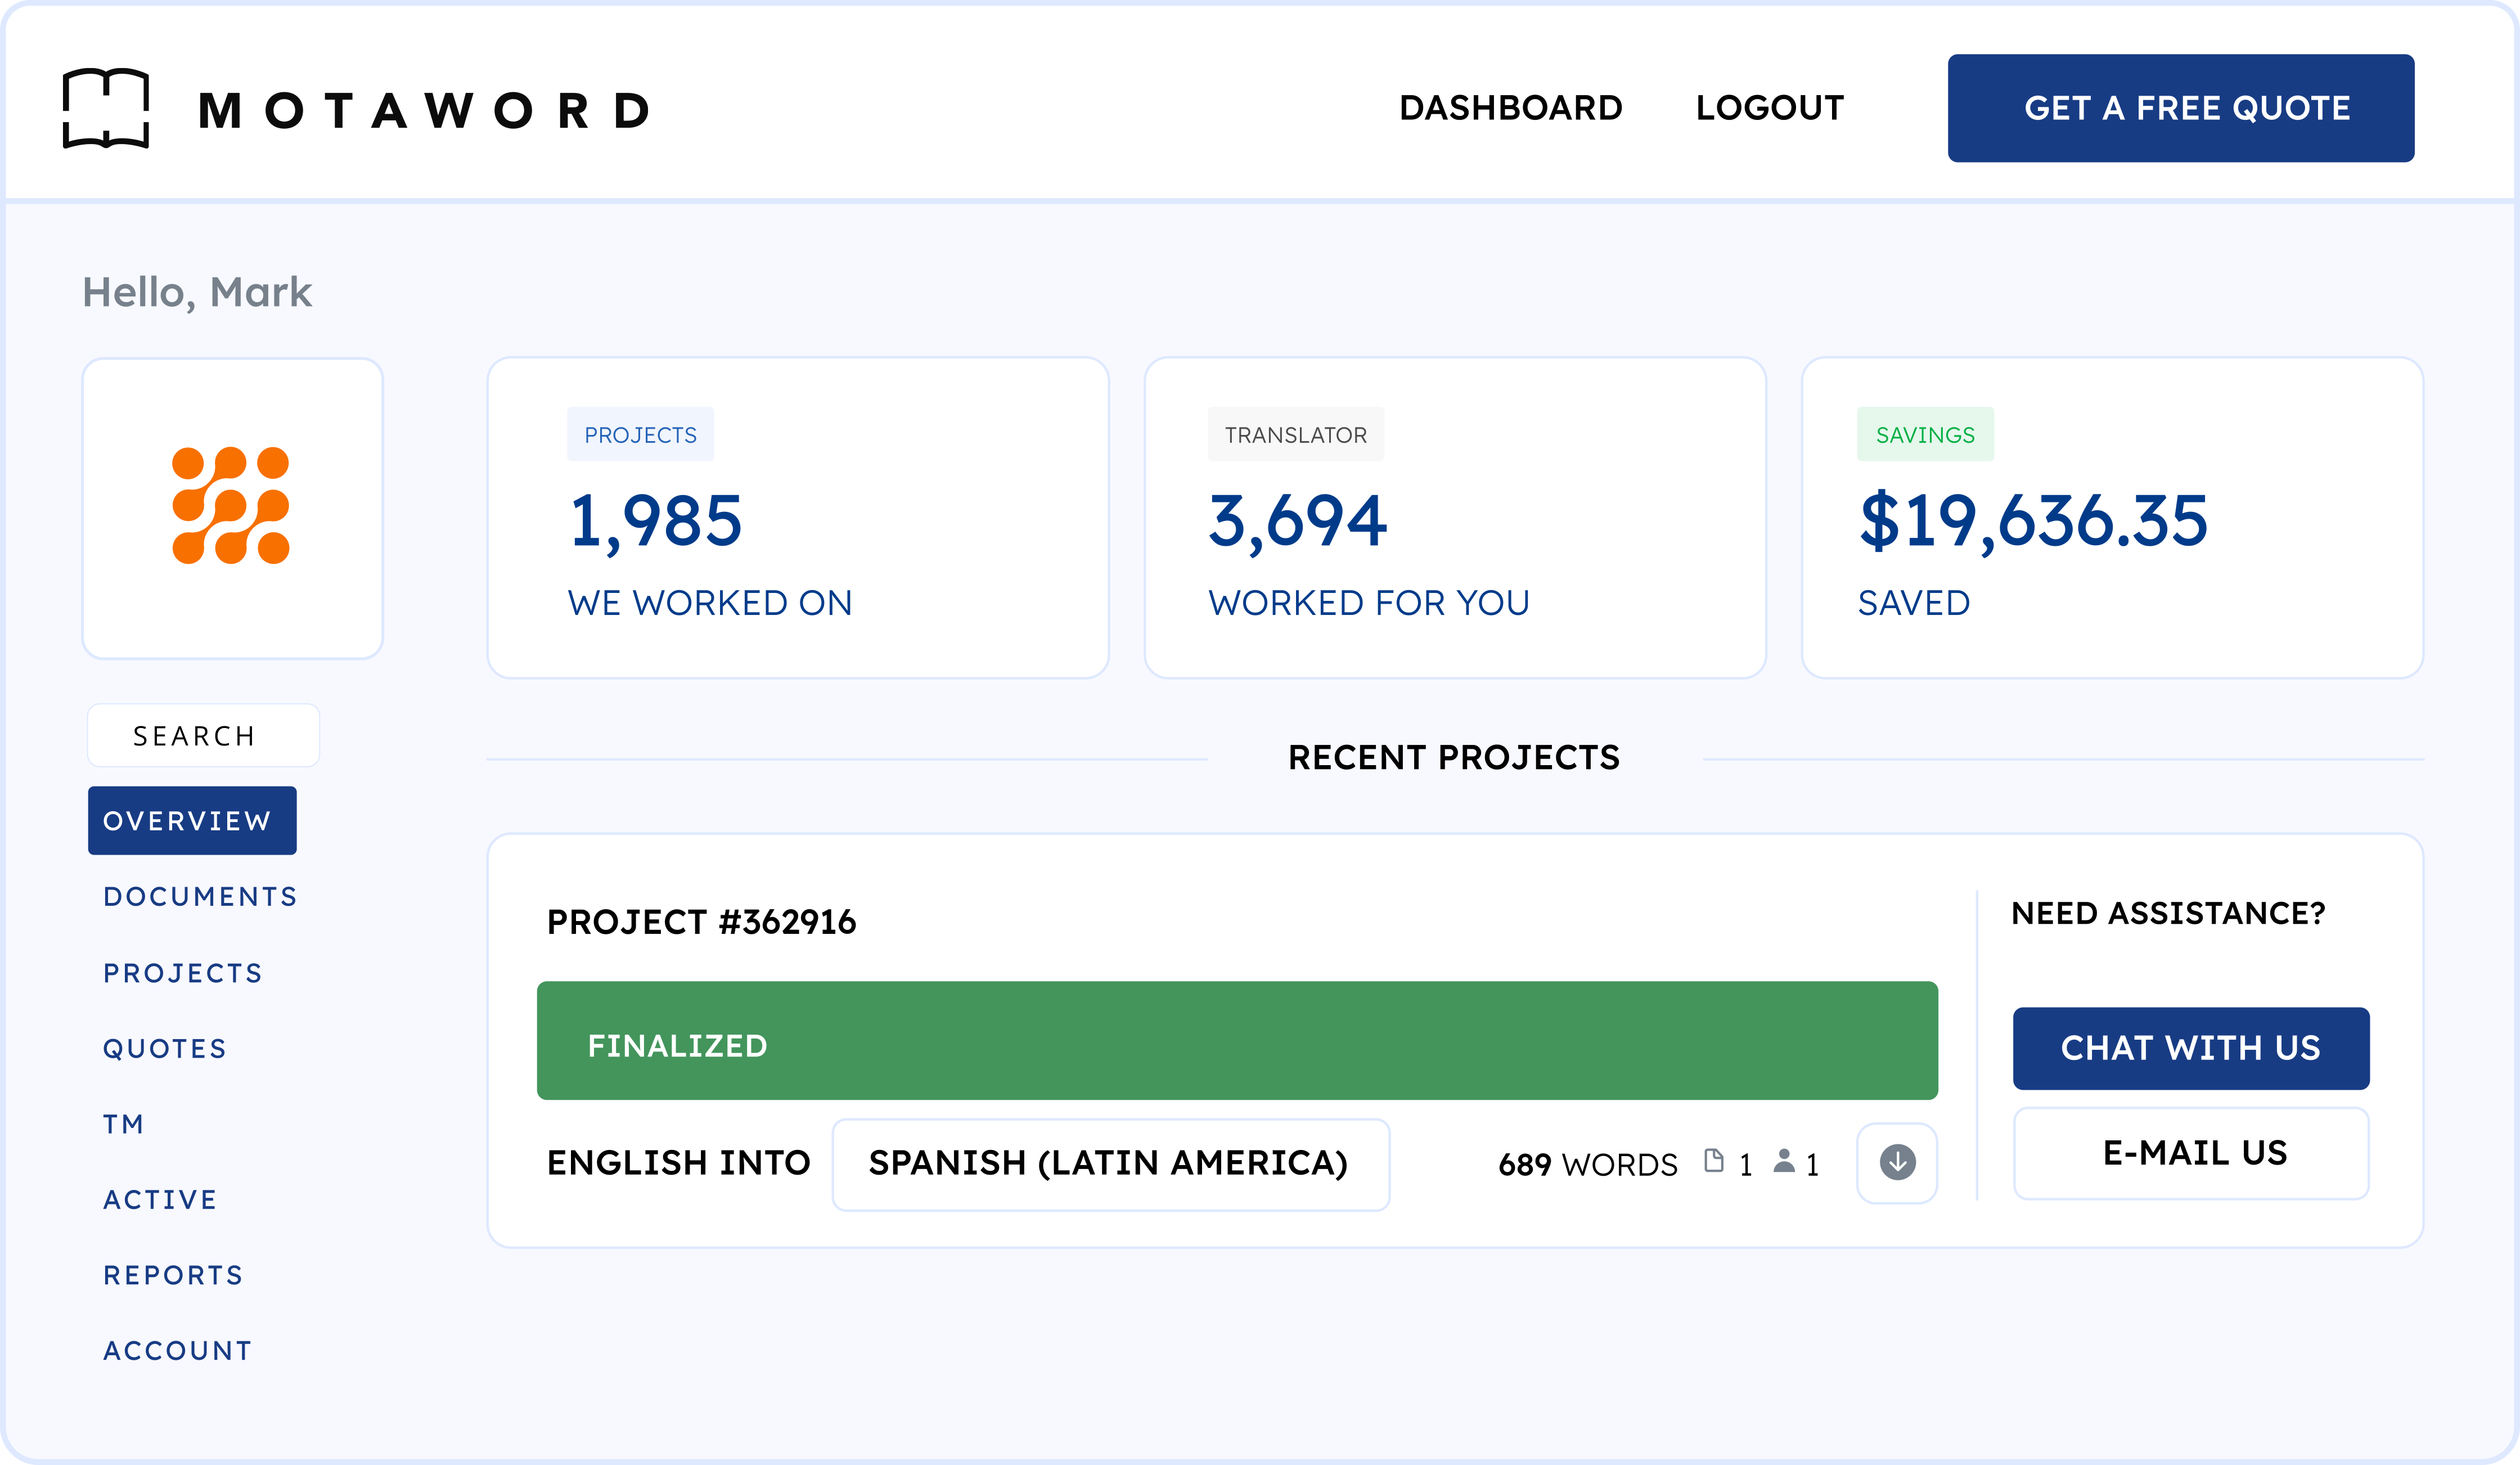Click the Search field in the sidebar

(203, 736)
